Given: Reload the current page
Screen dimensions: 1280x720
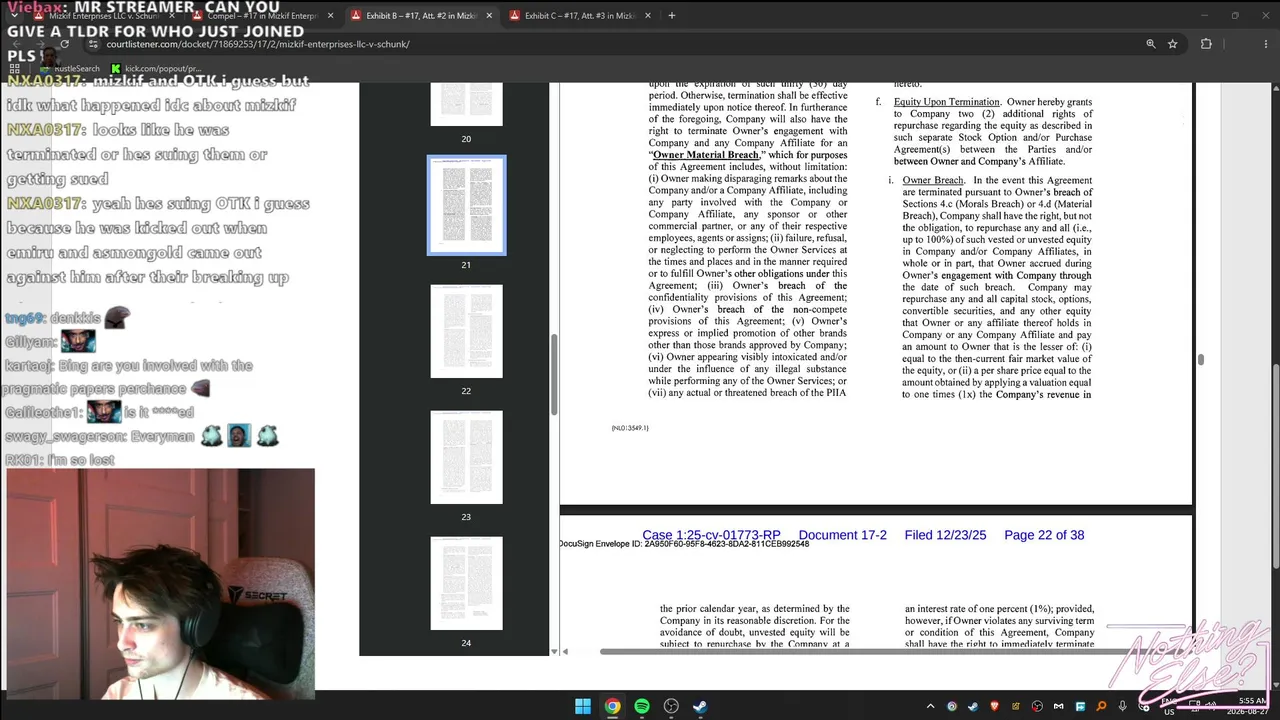Looking at the screenshot, I should pyautogui.click(x=64, y=44).
